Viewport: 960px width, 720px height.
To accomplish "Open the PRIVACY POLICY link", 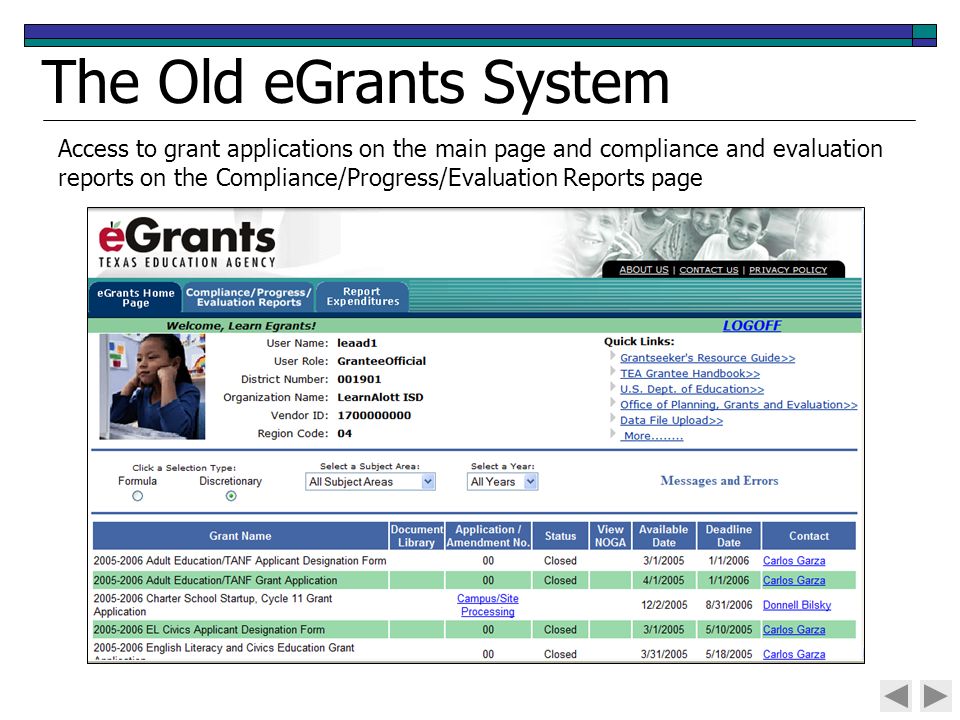I will [788, 270].
